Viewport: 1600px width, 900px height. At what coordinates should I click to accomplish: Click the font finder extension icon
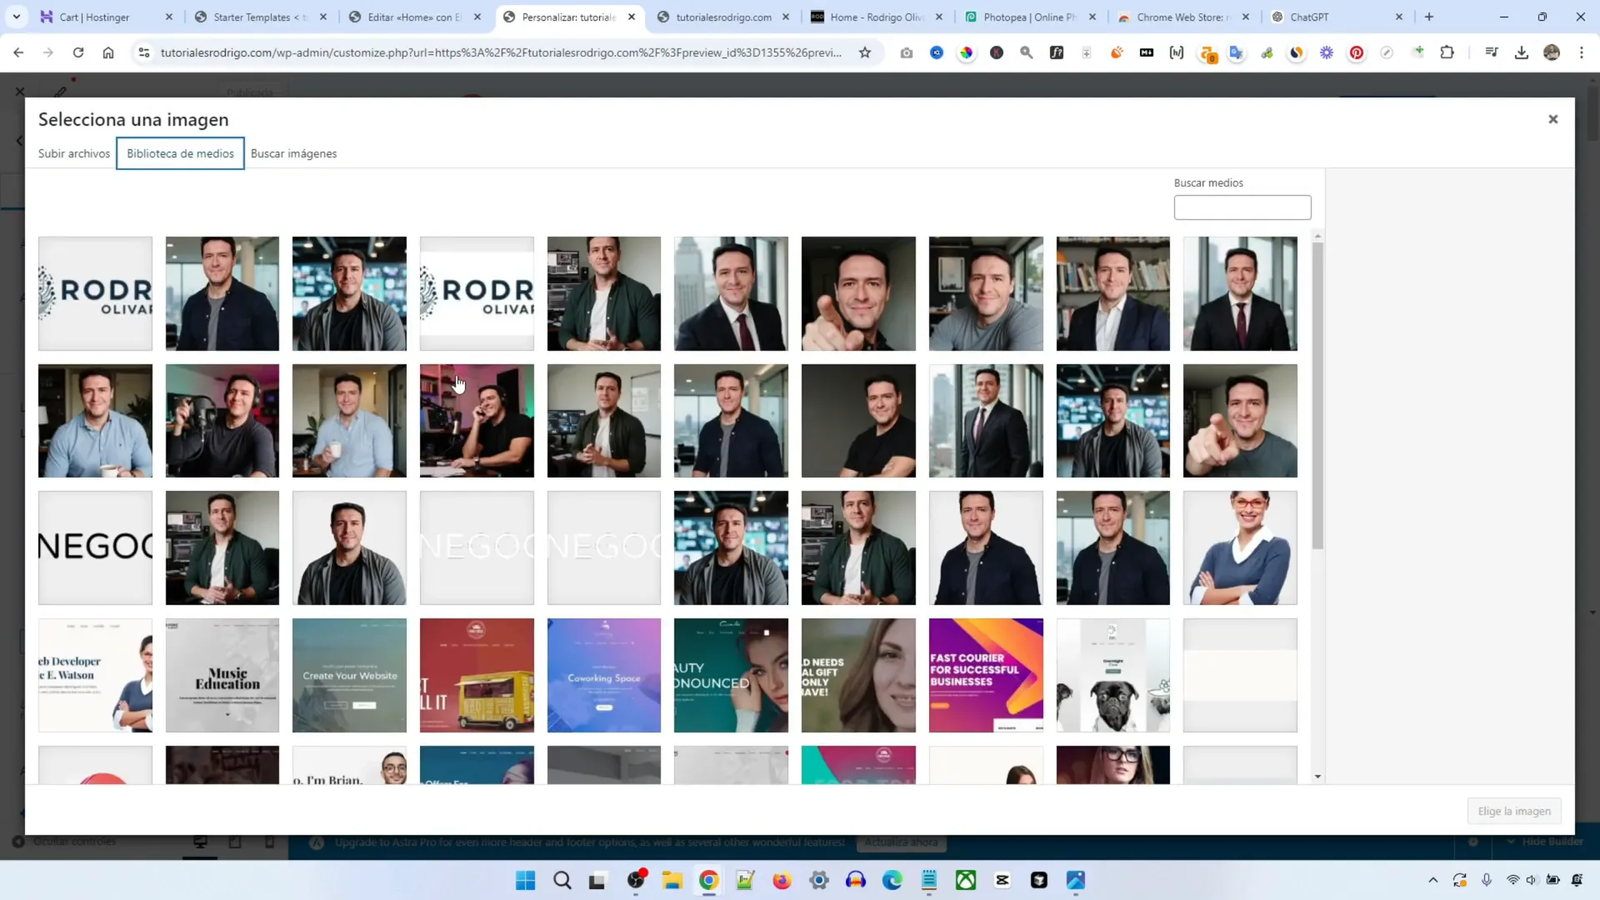coord(1056,52)
